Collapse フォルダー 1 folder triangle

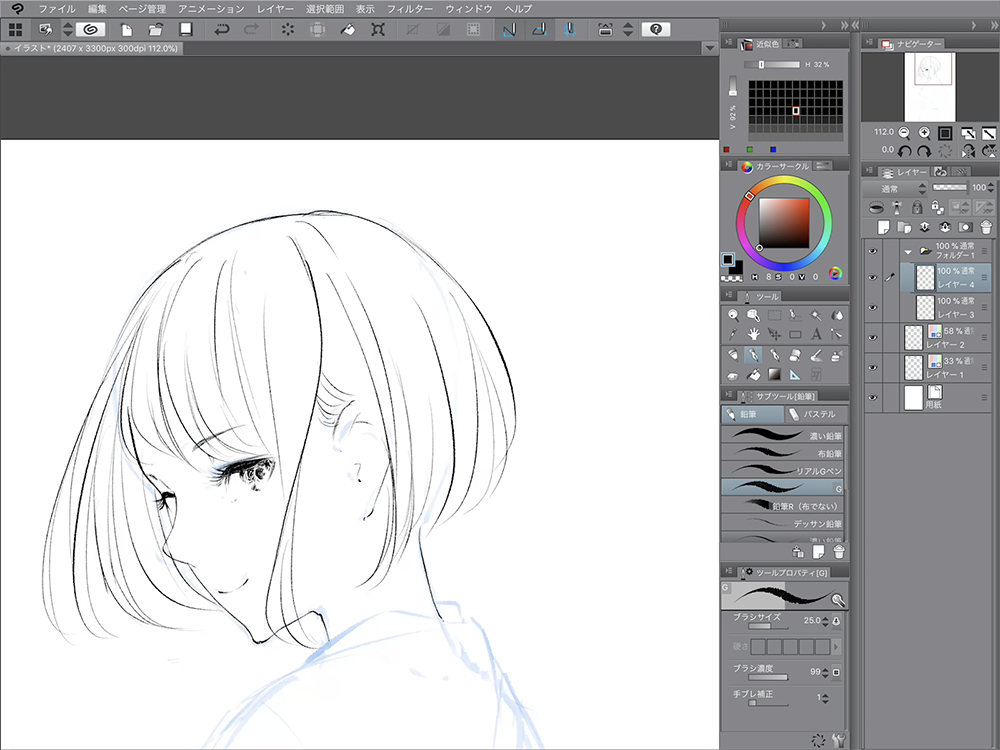tap(908, 252)
